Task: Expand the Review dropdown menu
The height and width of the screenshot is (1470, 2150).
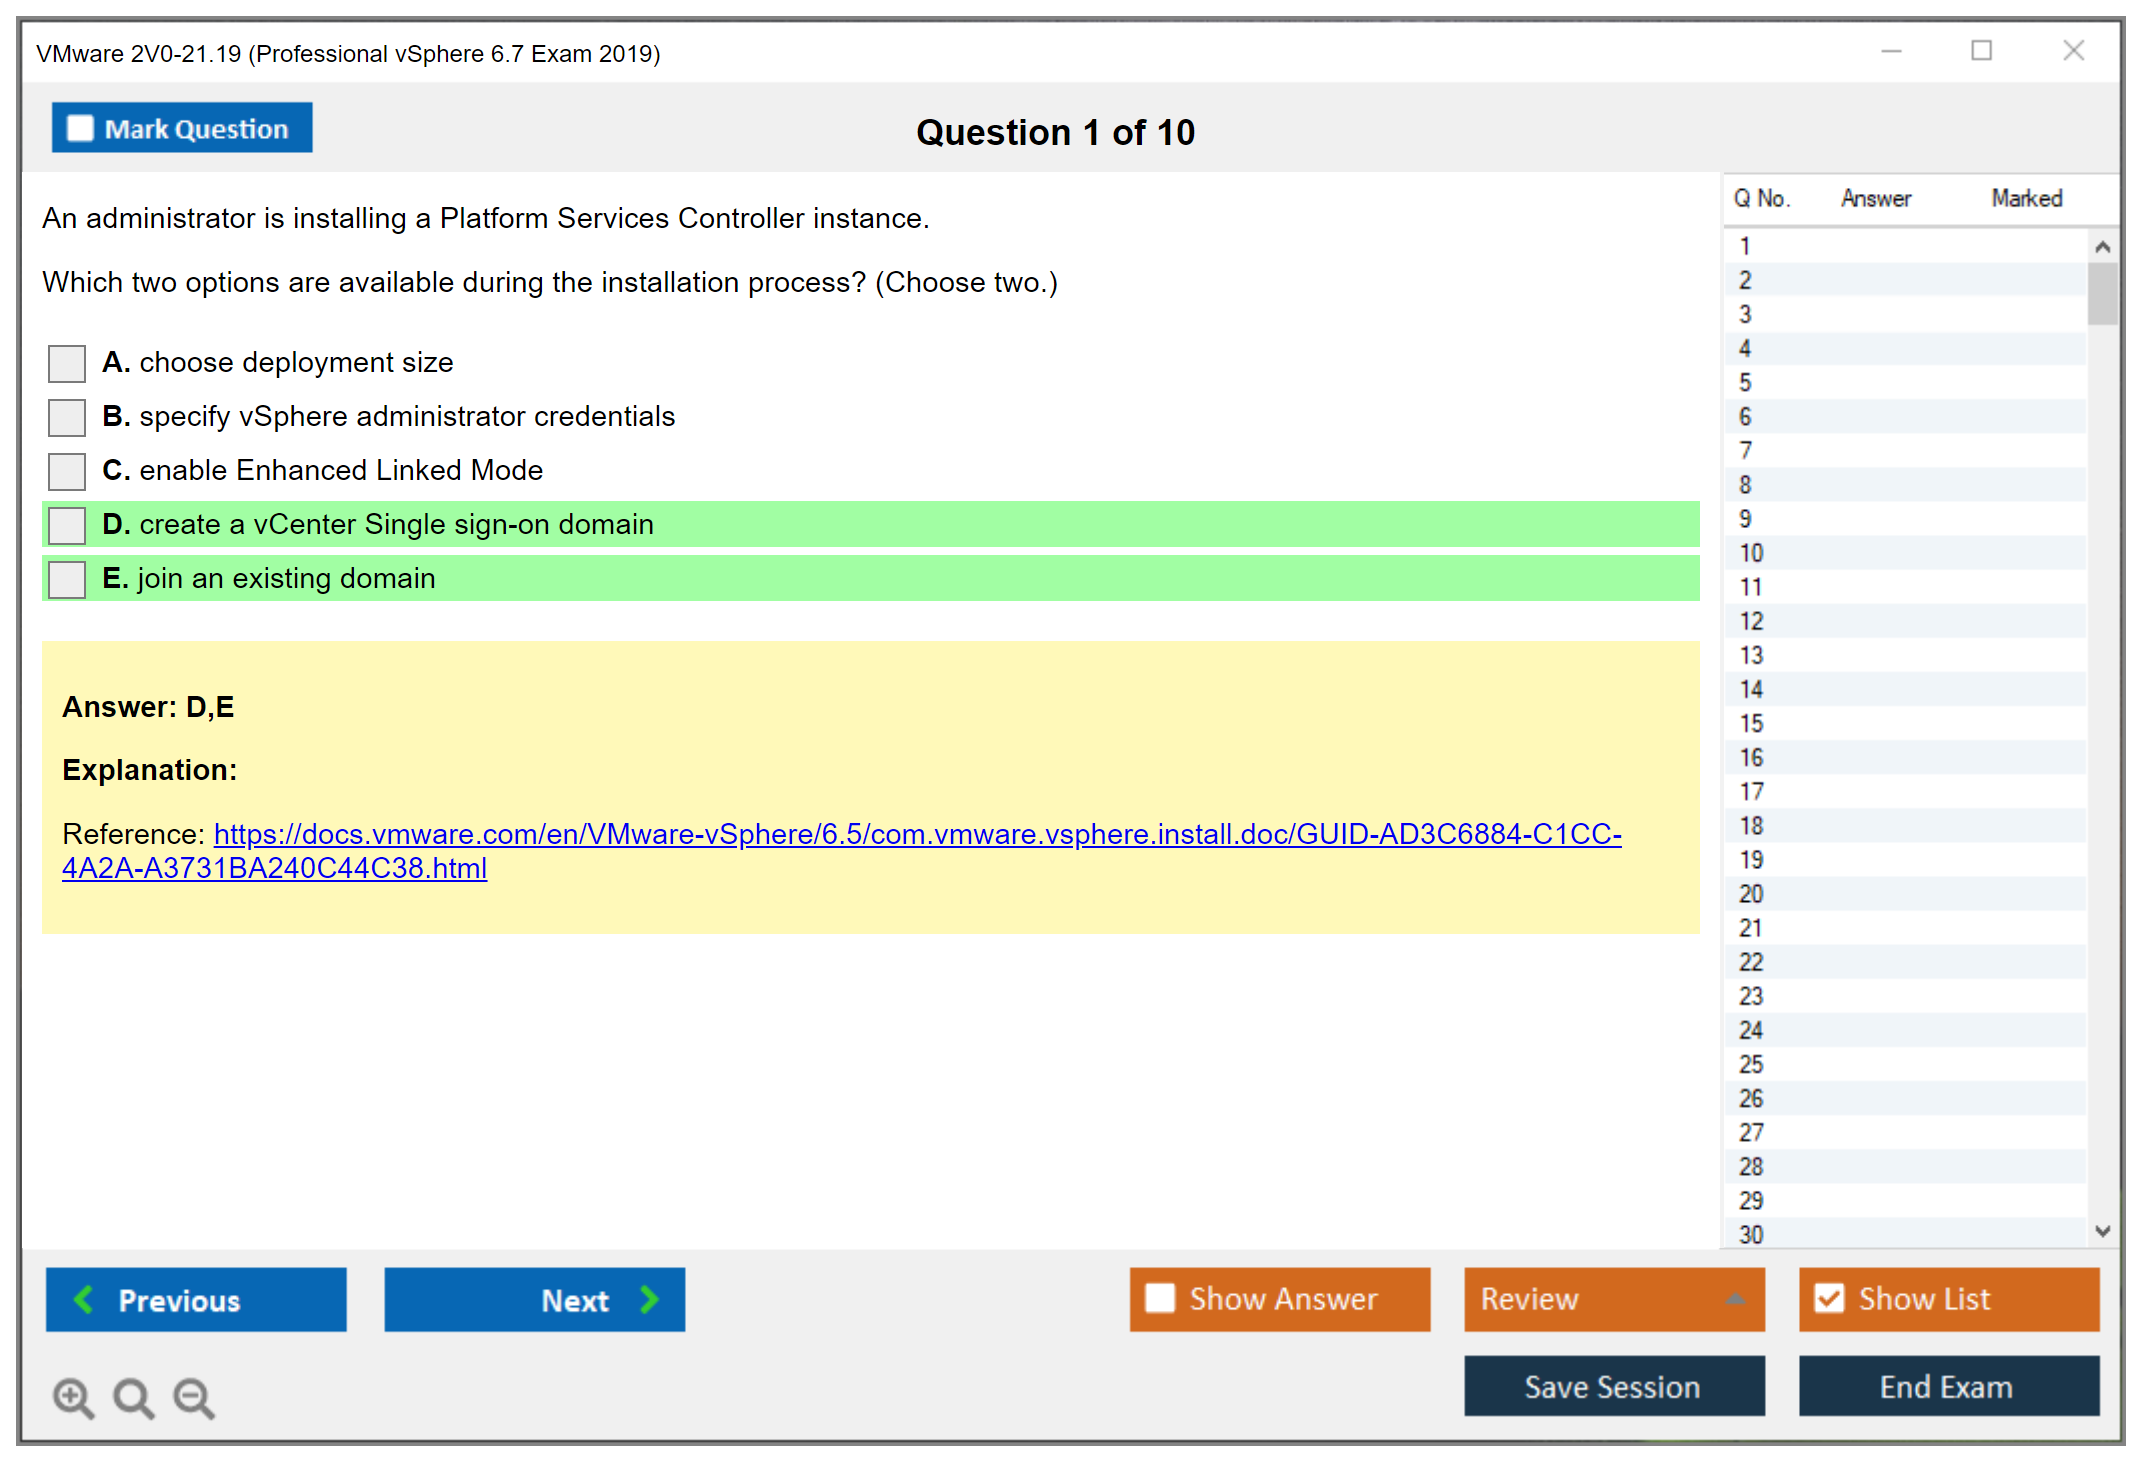Action: click(x=1736, y=1298)
